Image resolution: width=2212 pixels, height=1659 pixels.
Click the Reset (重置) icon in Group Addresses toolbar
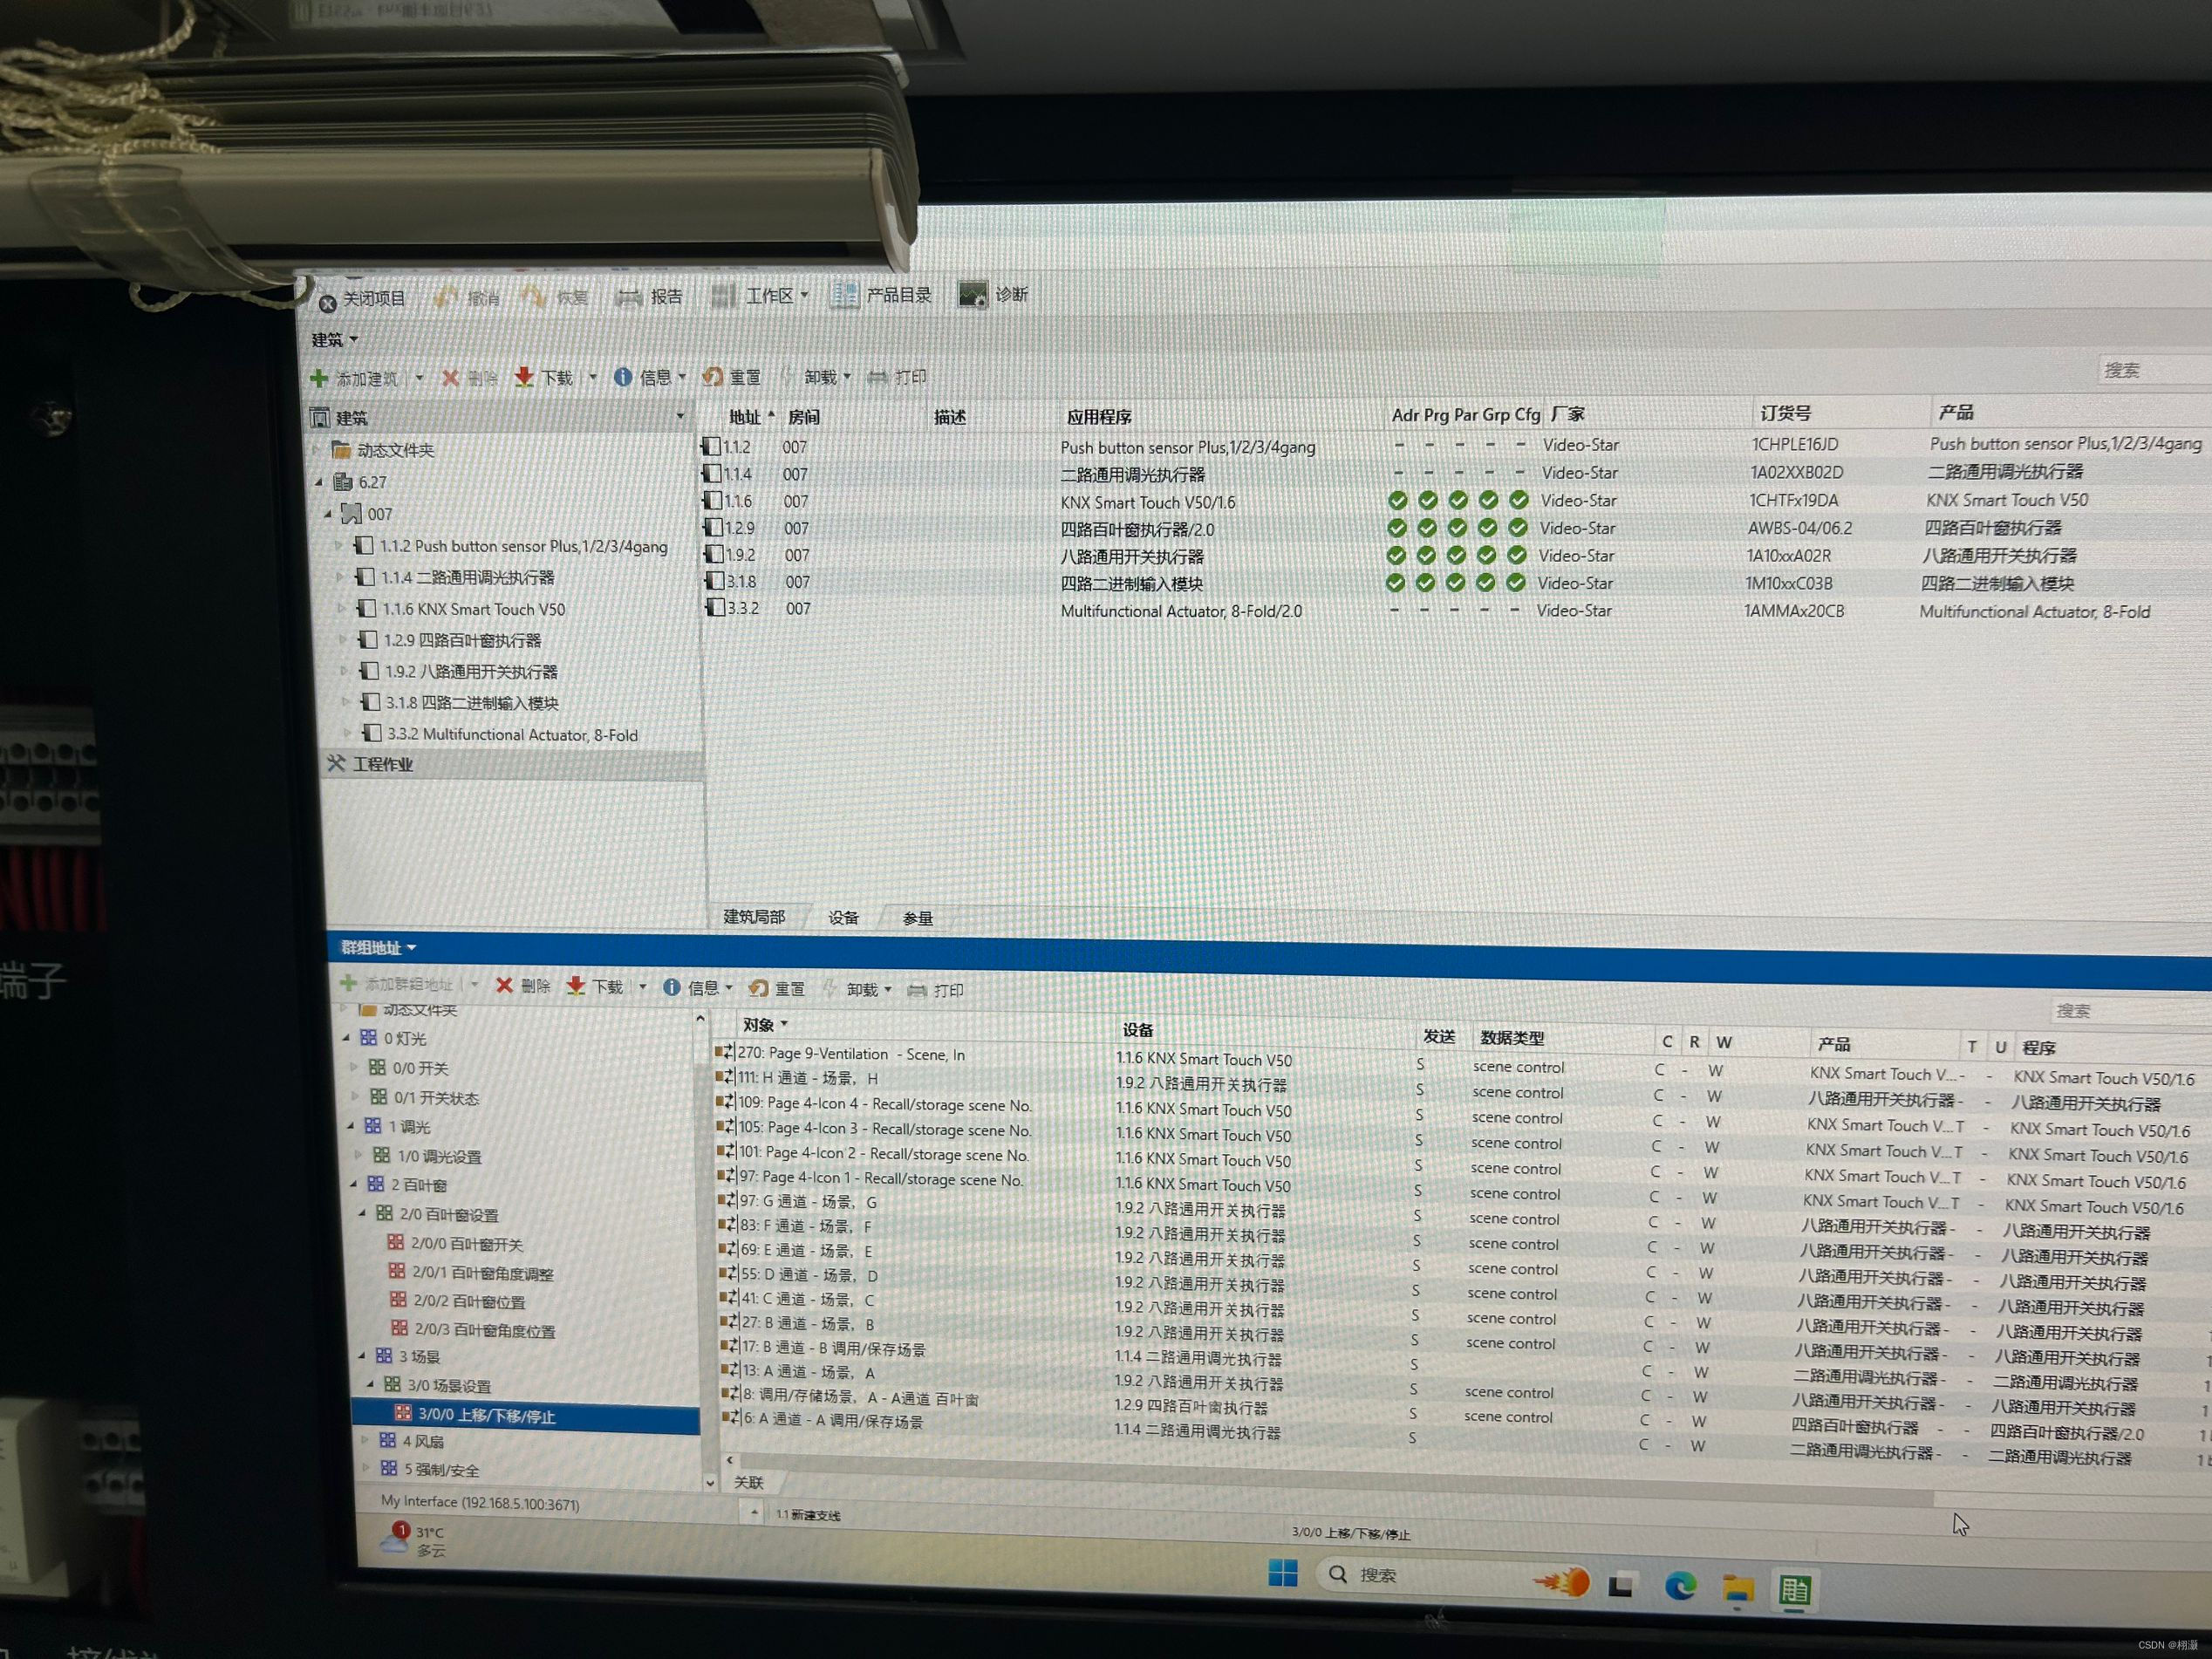759,988
